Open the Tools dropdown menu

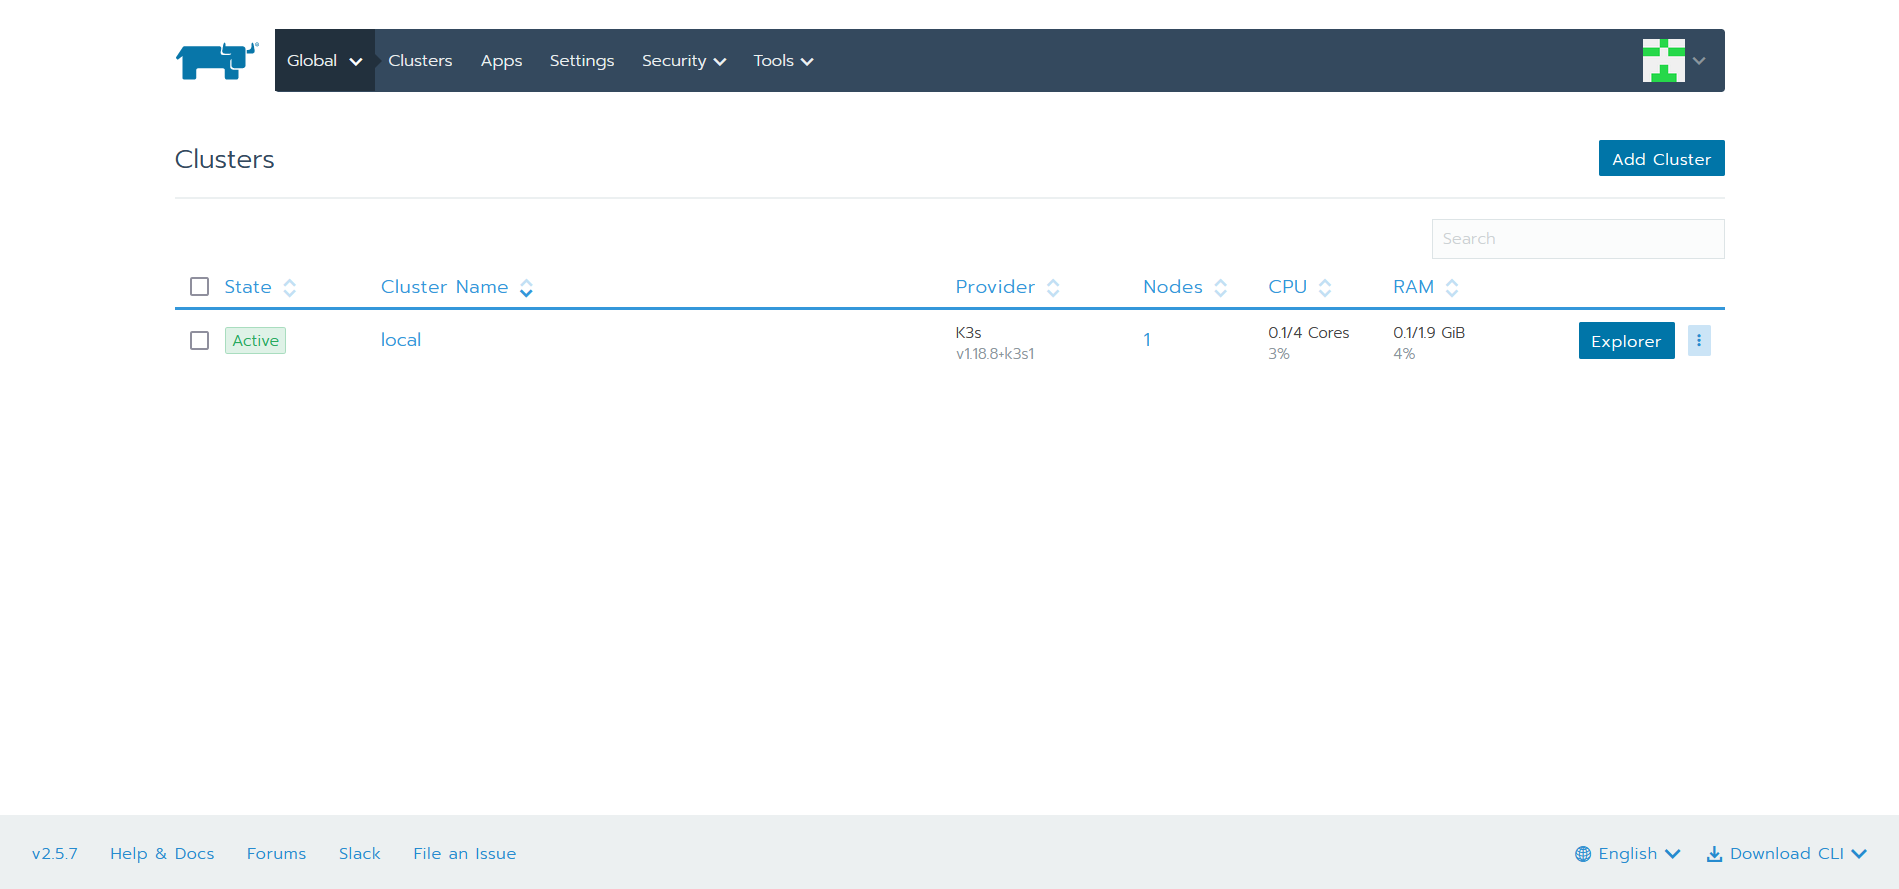[x=783, y=61]
